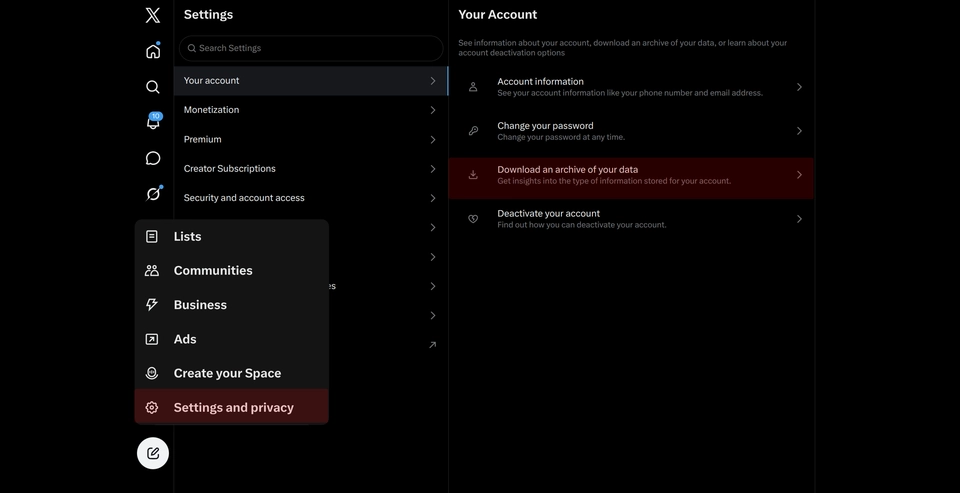960x493 pixels.
Task: Open the X logo home
Action: pos(152,15)
